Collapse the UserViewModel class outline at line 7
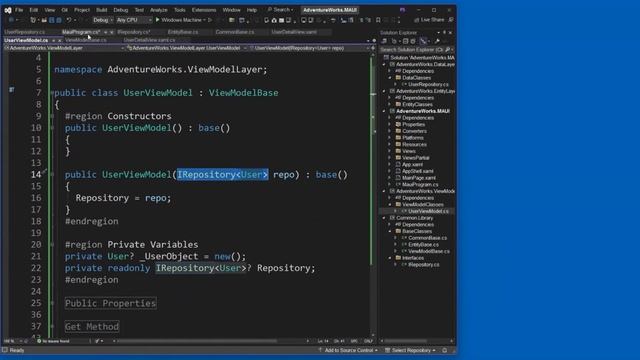The width and height of the screenshot is (640, 360). (x=52, y=93)
